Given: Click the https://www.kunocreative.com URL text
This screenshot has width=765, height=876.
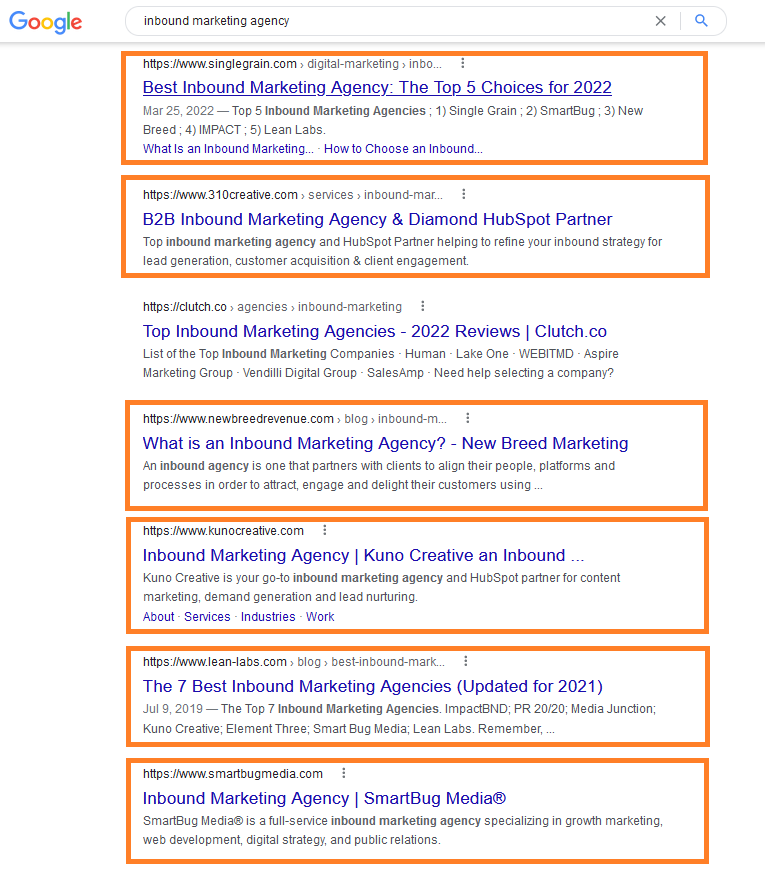Looking at the screenshot, I should pyautogui.click(x=224, y=531).
